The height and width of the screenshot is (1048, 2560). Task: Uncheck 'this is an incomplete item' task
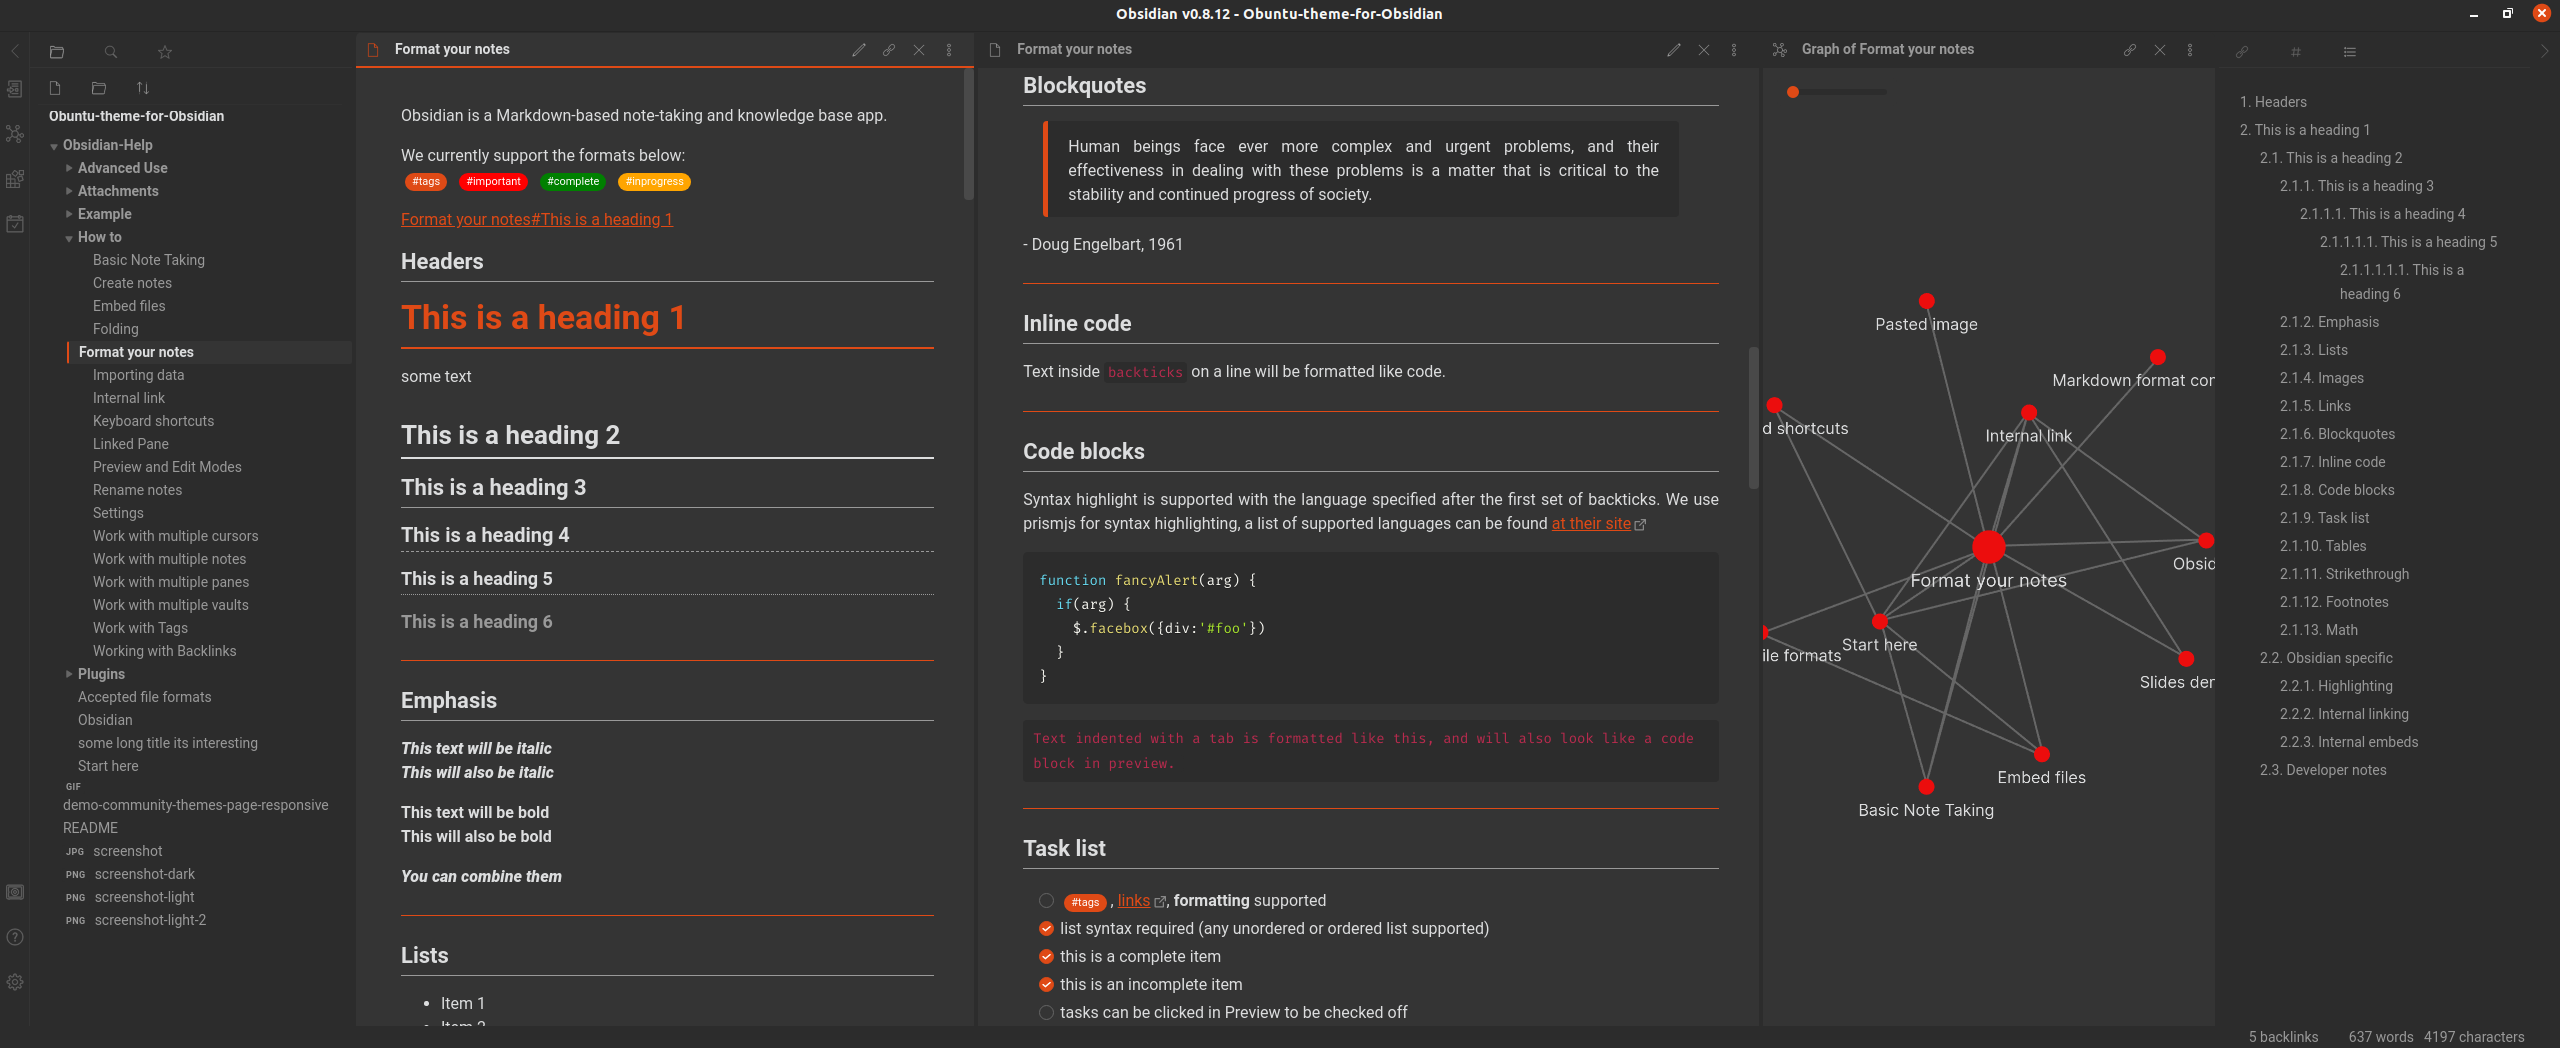point(1046,985)
